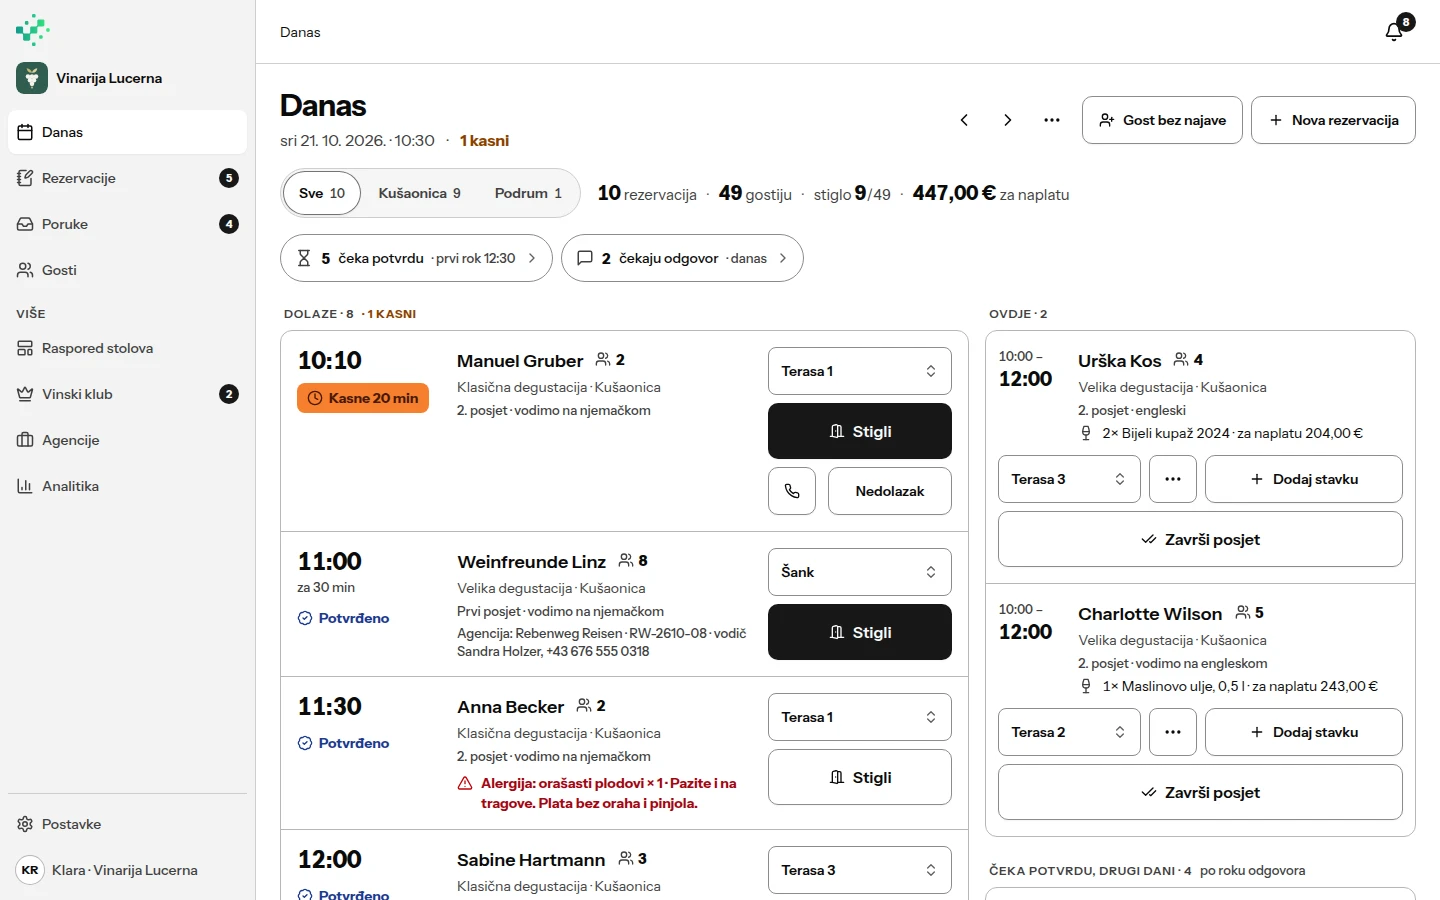The image size is (1440, 900).
Task: Open the 2 čekaju odgovor chip
Action: click(x=682, y=258)
